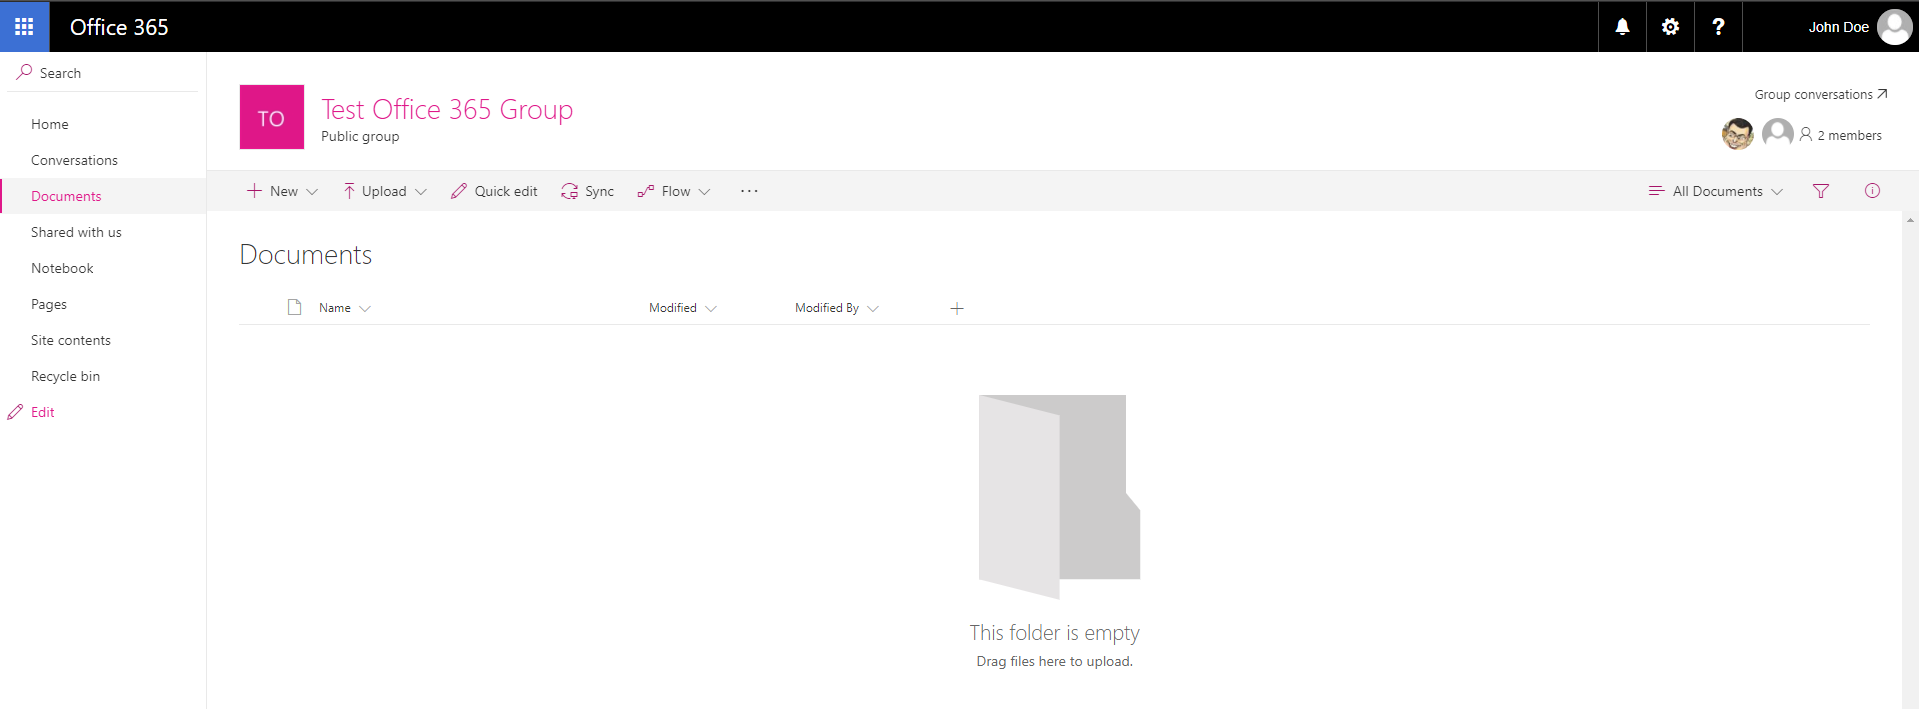Click the Quick edit pencil icon
1919x709 pixels.
[458, 191]
